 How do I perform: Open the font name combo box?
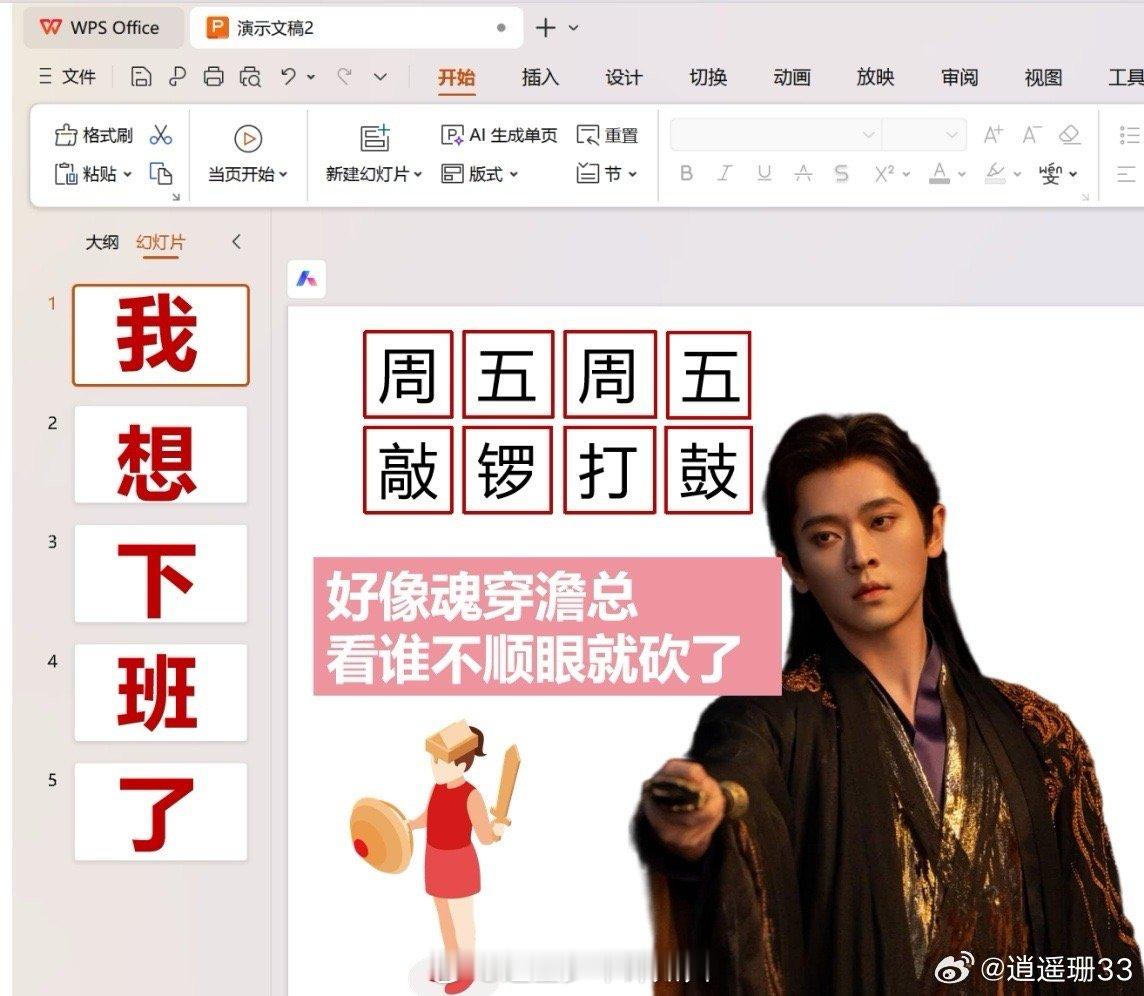pos(775,134)
